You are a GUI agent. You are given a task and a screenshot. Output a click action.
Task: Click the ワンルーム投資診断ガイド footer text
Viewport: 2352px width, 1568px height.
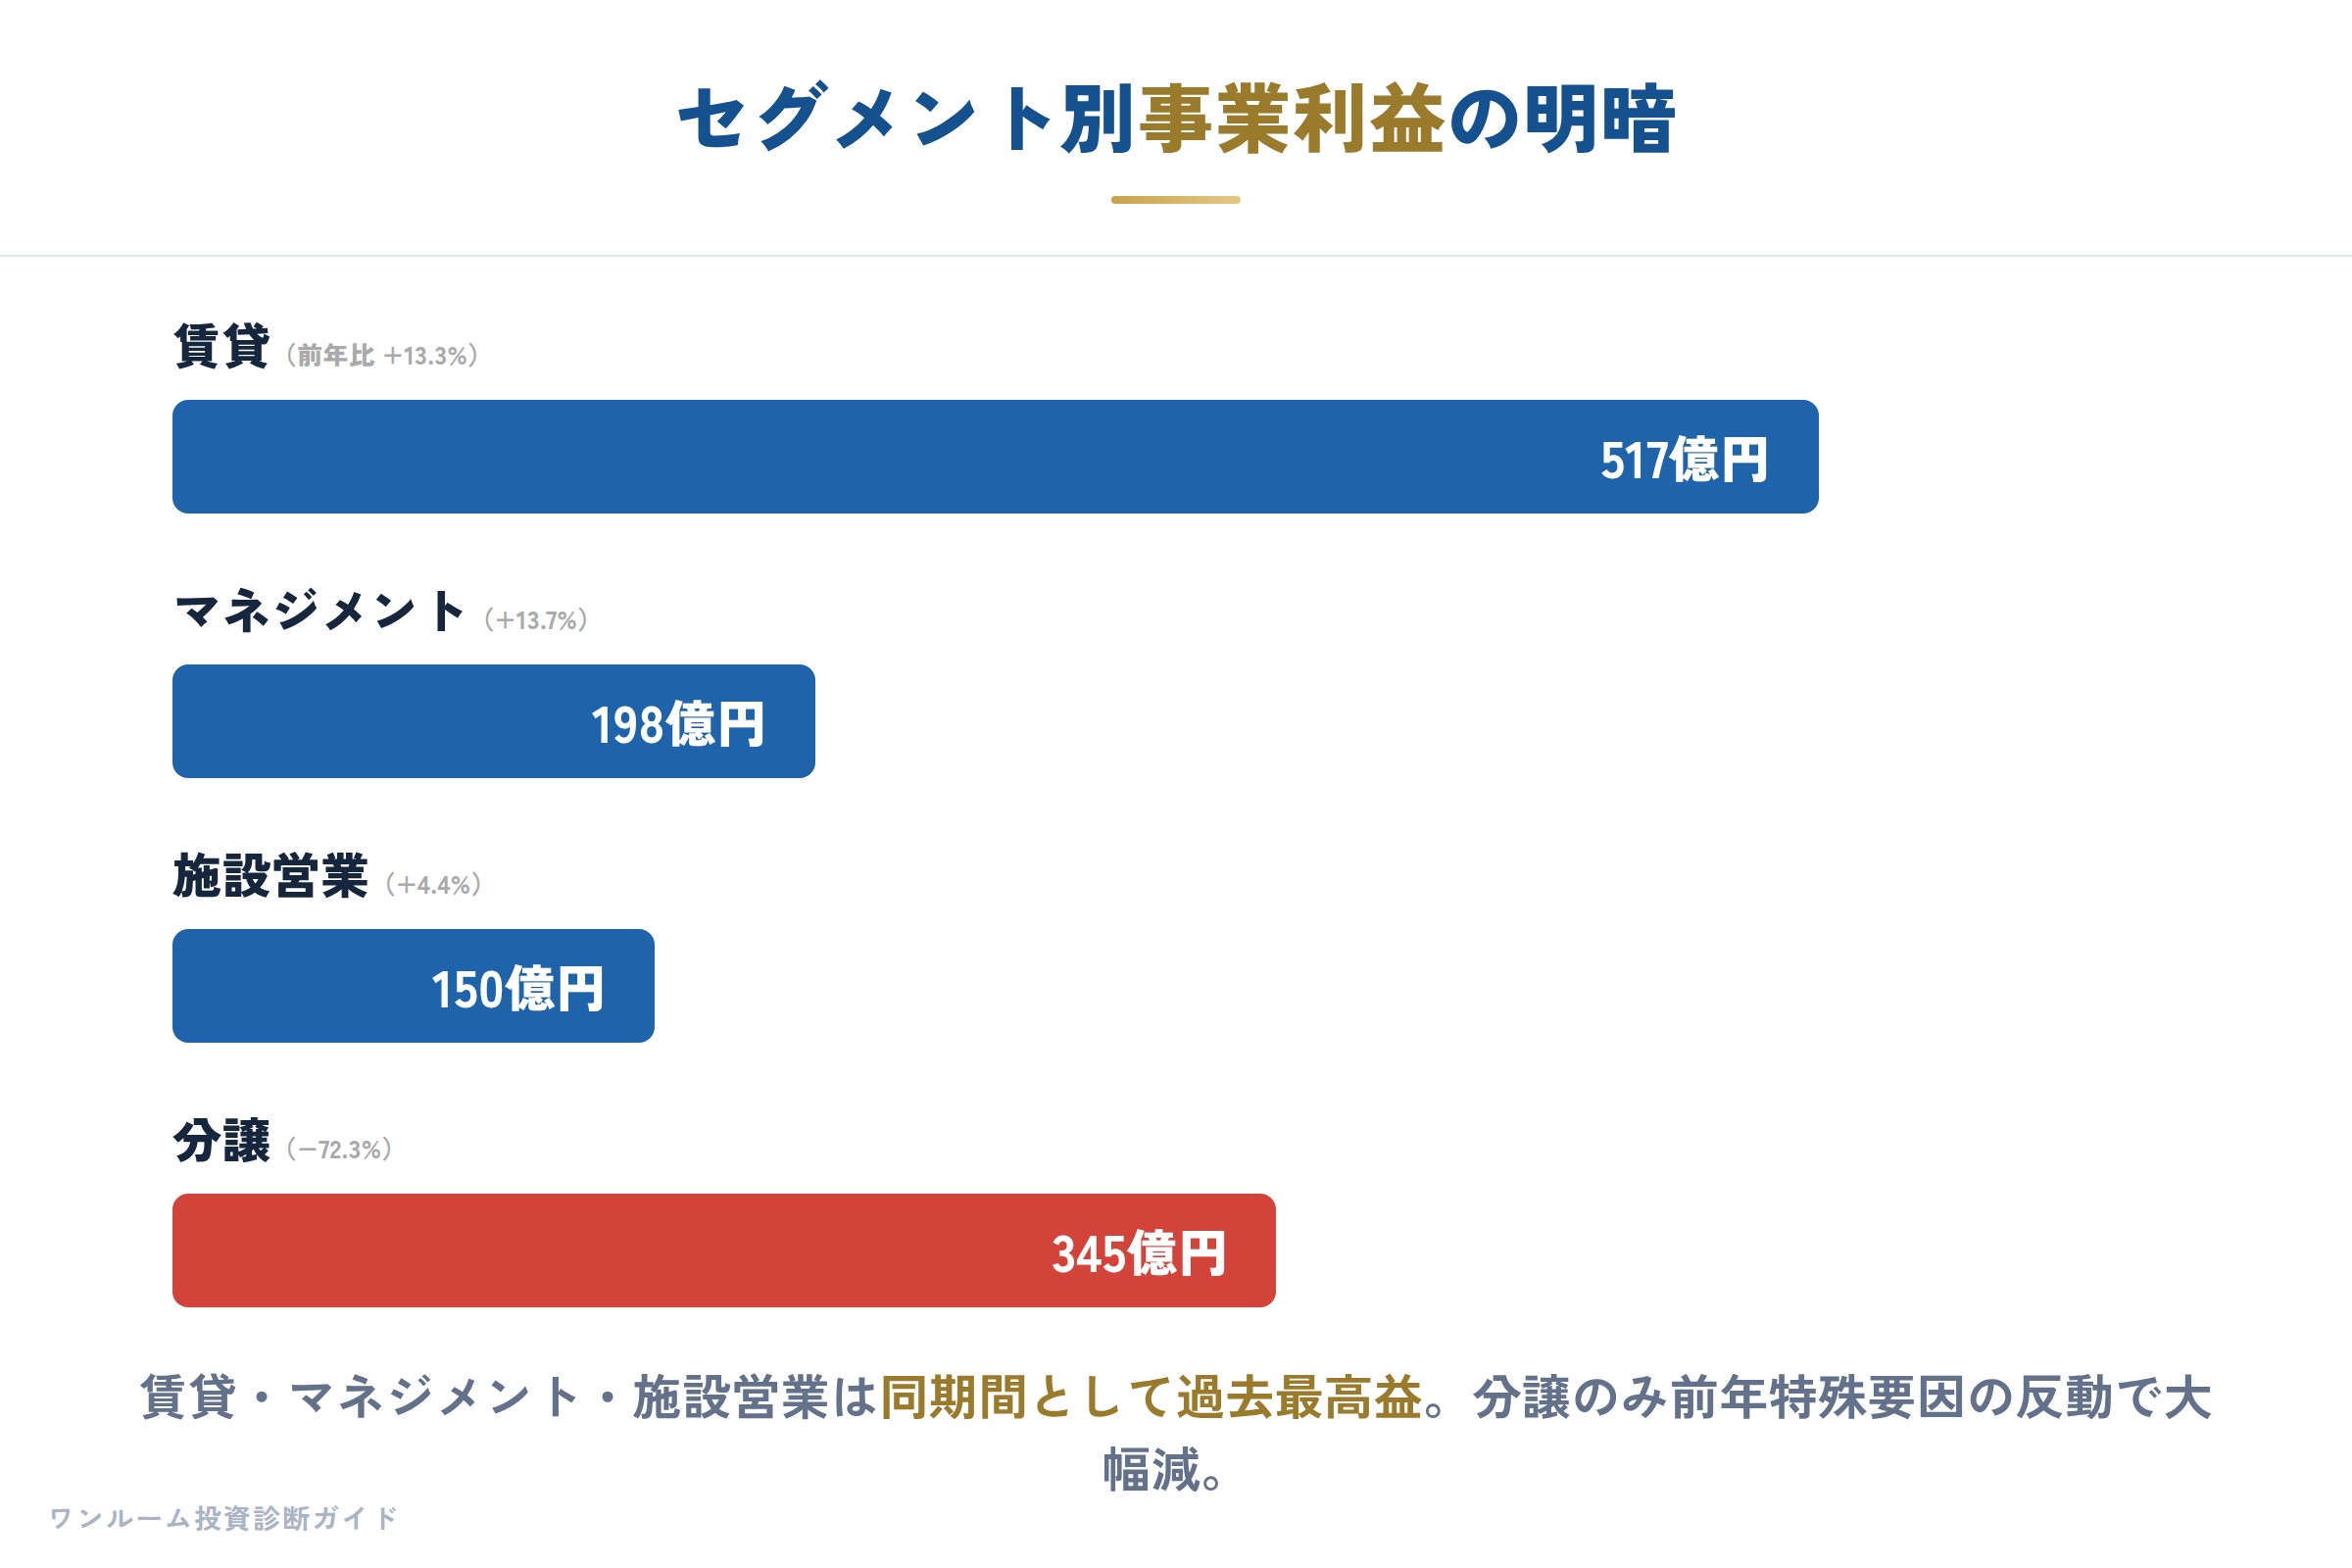pos(224,1518)
